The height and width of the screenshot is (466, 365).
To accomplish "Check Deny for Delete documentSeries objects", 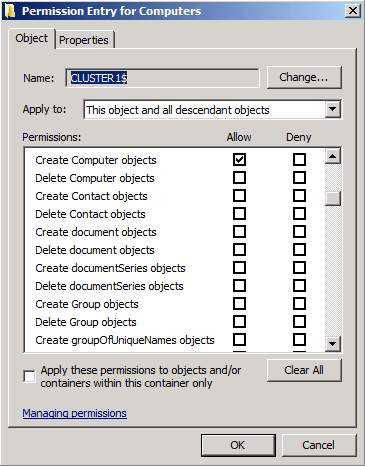I will point(299,286).
